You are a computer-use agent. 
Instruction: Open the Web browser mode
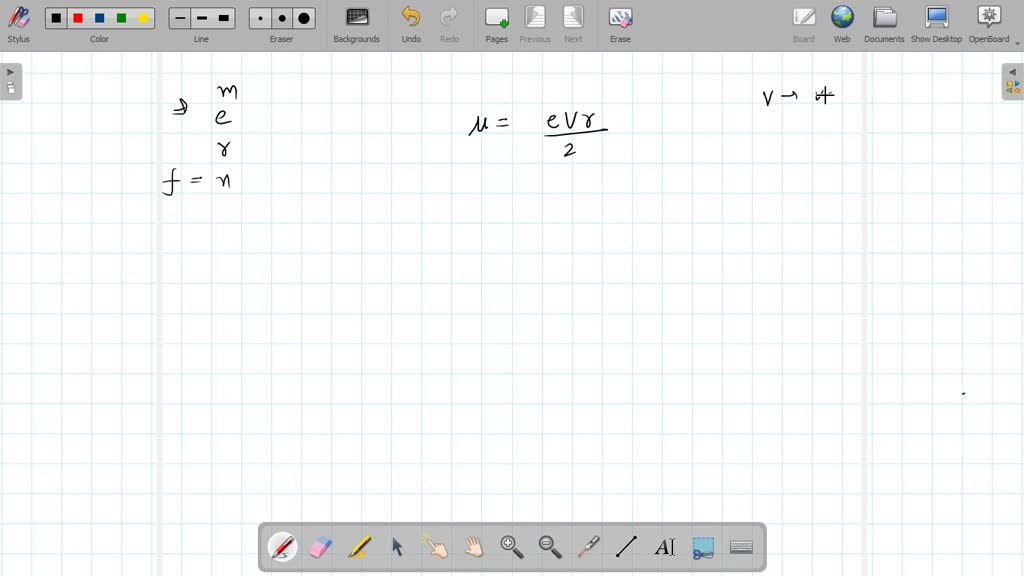tap(842, 25)
